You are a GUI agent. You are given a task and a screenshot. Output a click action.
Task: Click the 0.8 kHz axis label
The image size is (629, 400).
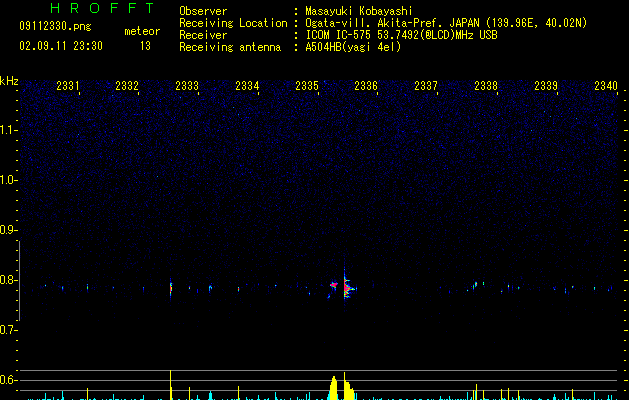[x=9, y=280]
